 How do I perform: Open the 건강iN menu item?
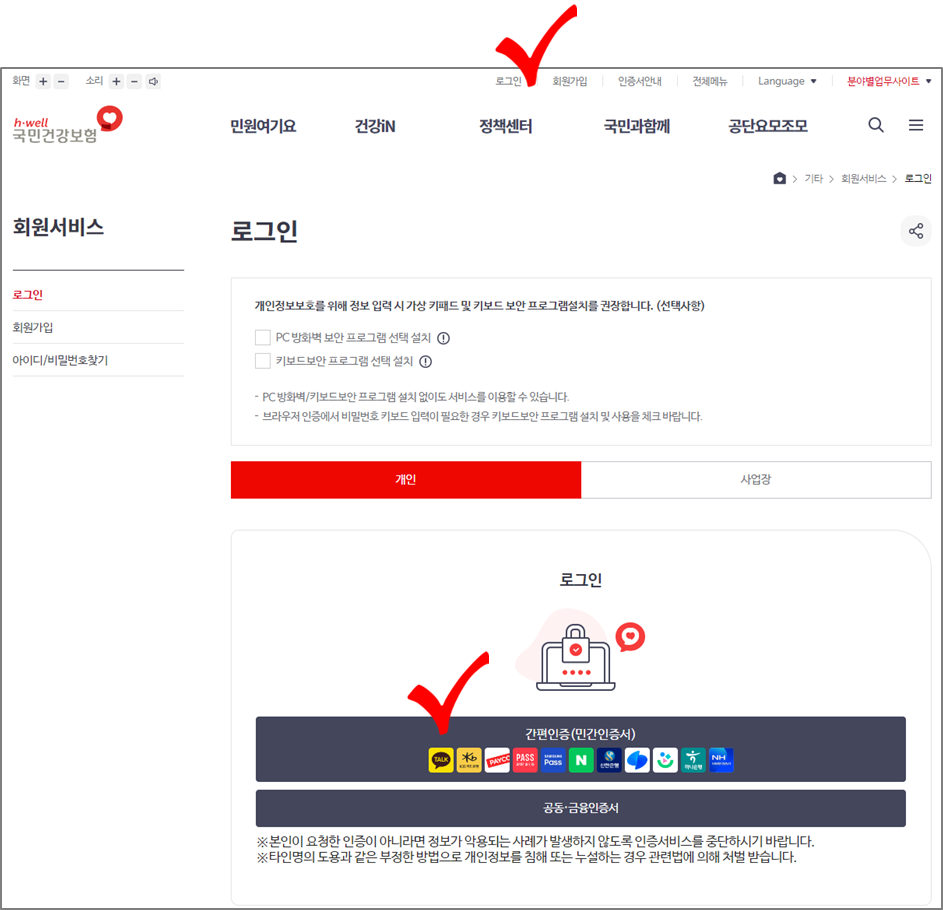tap(375, 125)
